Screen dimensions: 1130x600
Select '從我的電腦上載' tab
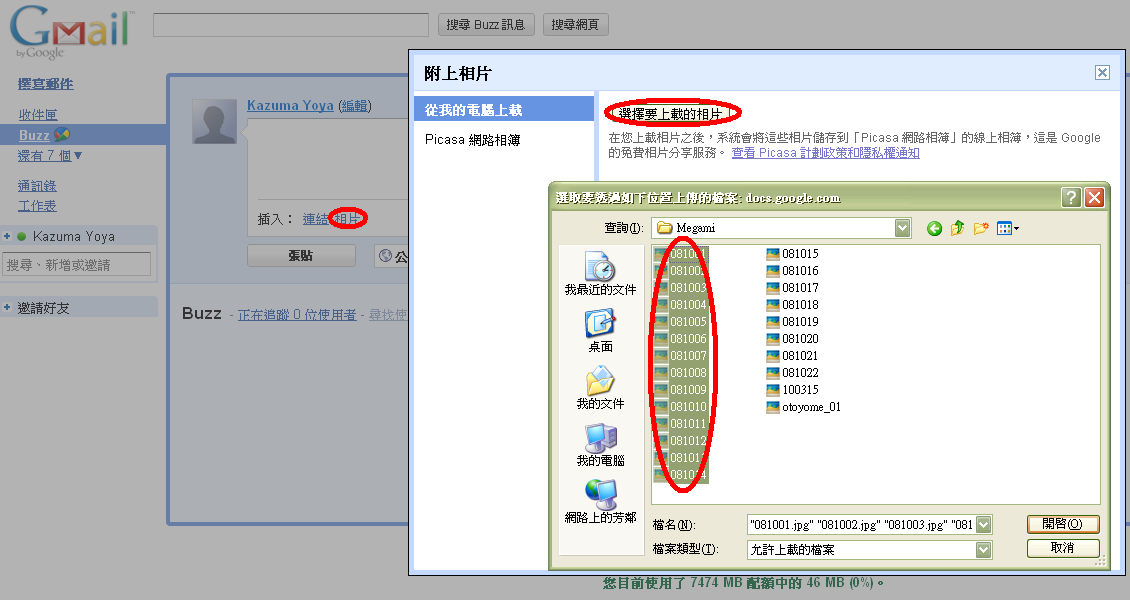pos(504,109)
